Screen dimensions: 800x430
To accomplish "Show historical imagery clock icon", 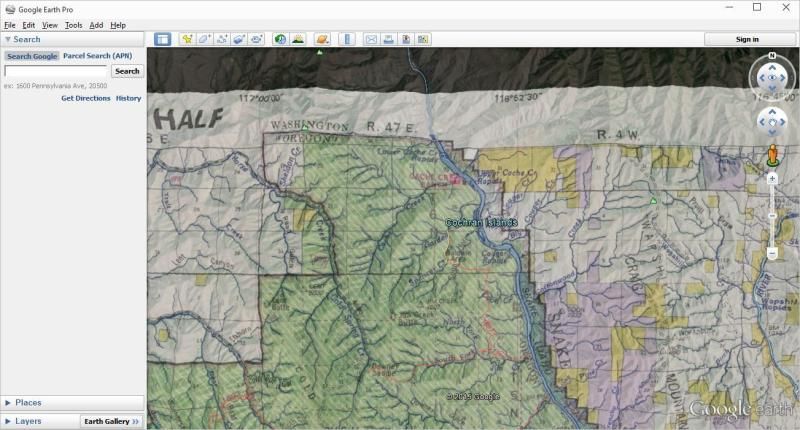I will coord(280,39).
